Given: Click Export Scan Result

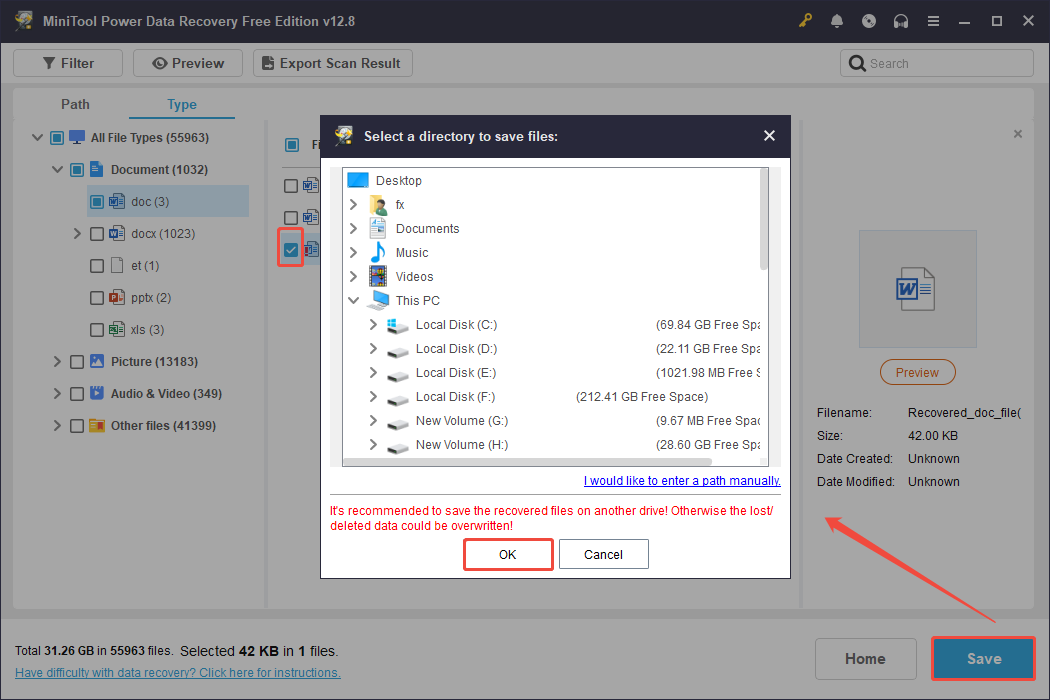Looking at the screenshot, I should click(x=332, y=63).
